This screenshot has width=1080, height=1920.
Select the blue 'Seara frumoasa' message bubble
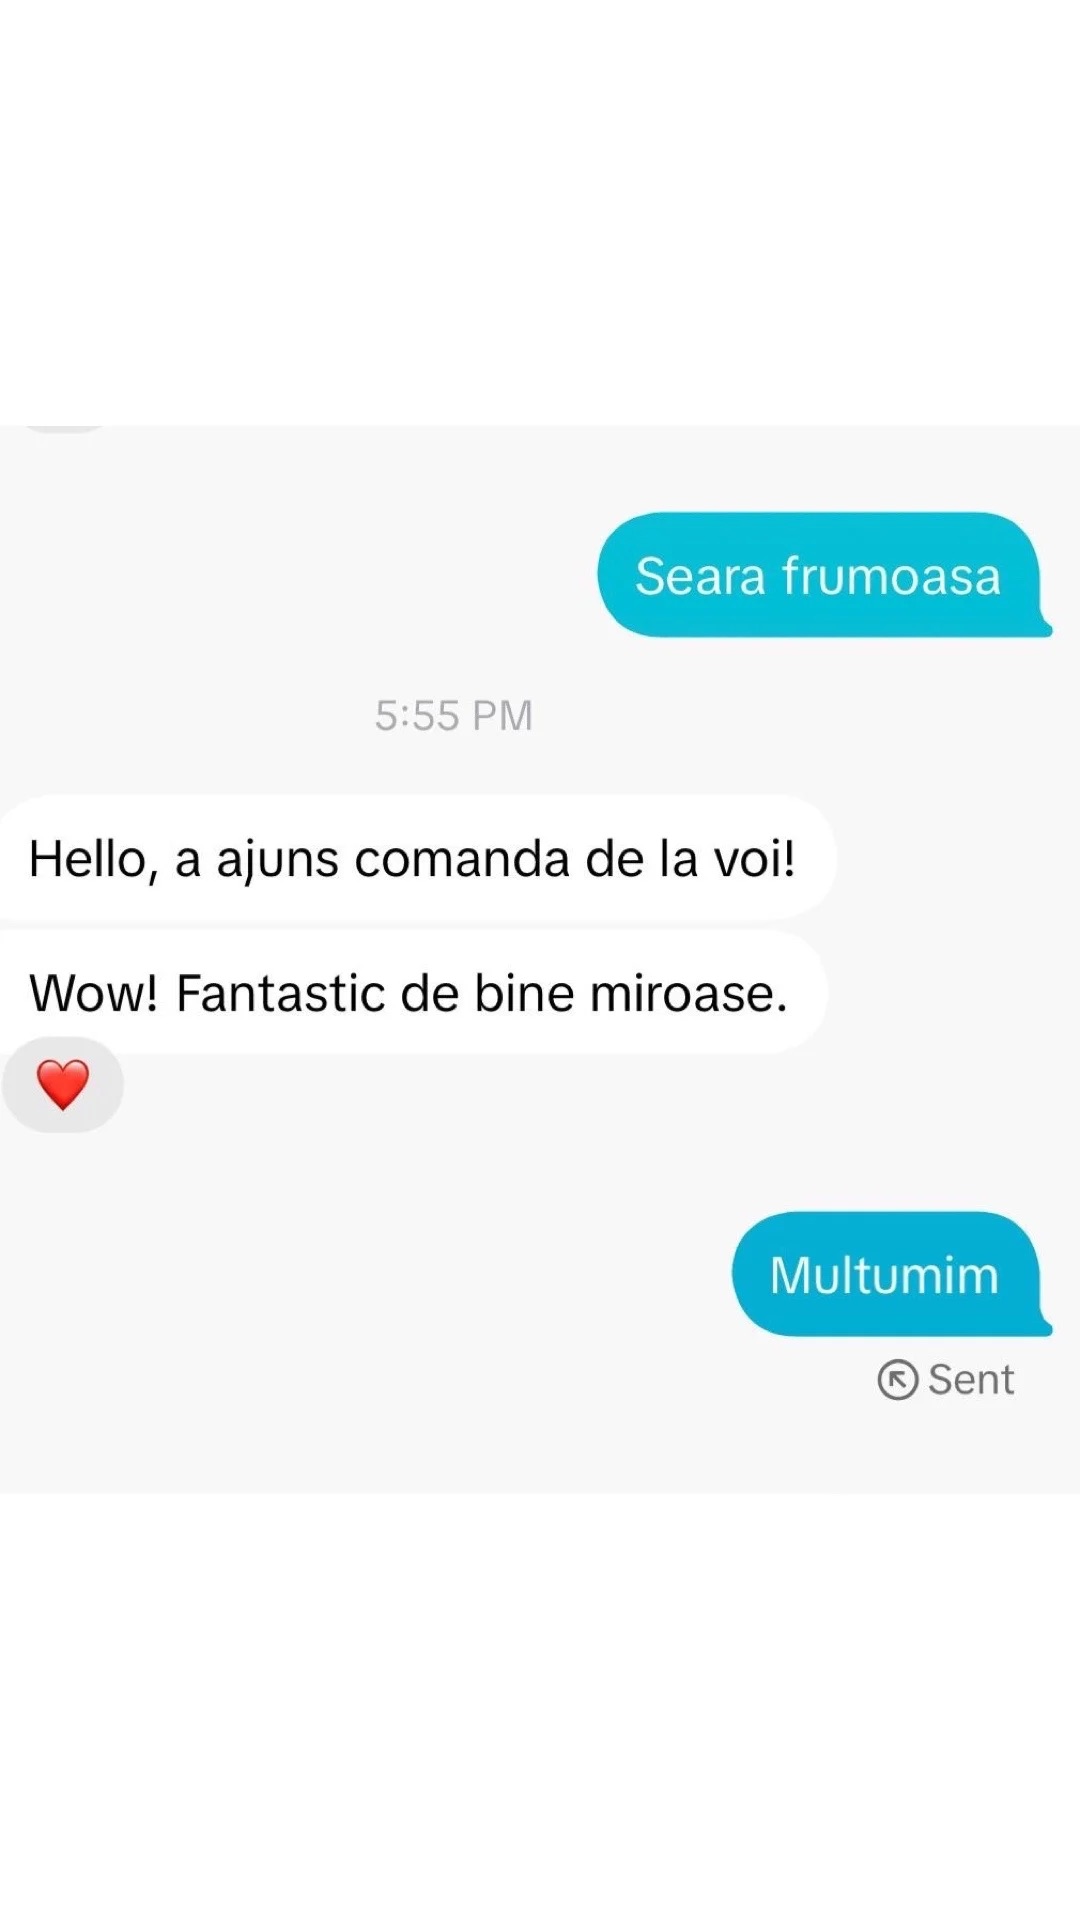coord(824,575)
